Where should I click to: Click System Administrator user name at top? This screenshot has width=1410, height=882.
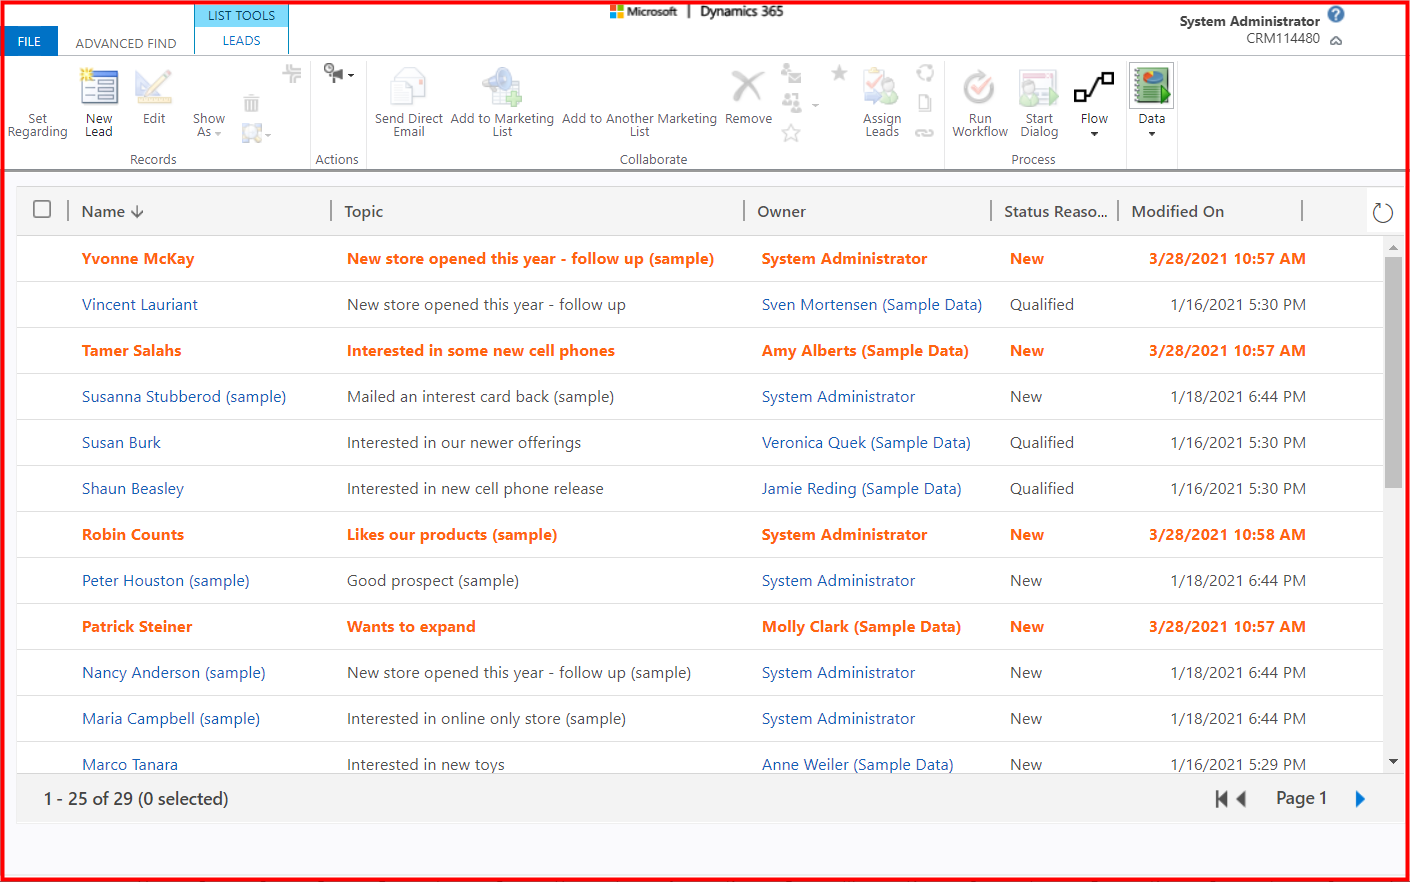click(x=1249, y=21)
